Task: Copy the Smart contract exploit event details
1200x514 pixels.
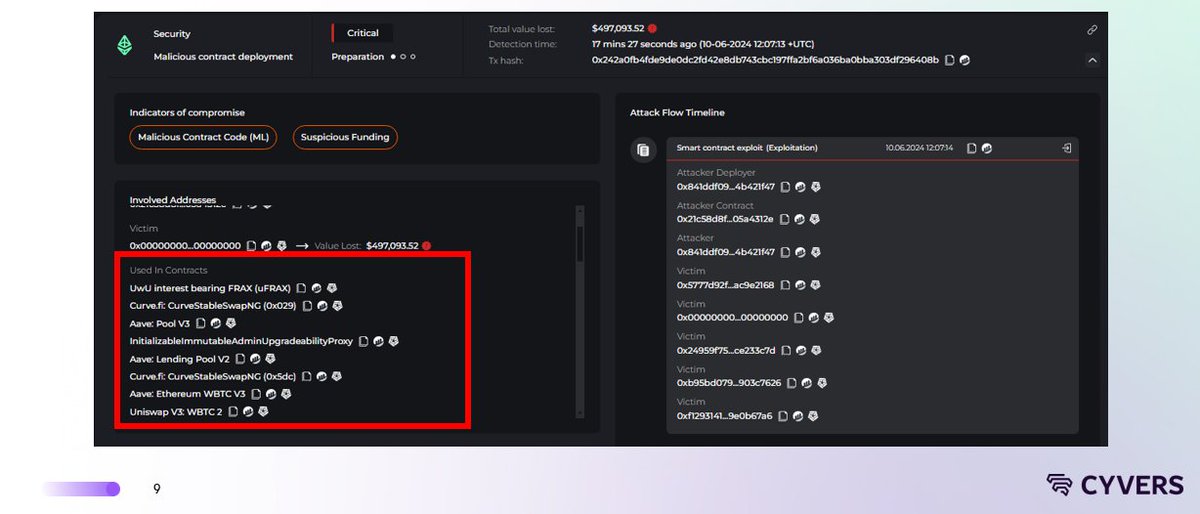Action: click(972, 148)
